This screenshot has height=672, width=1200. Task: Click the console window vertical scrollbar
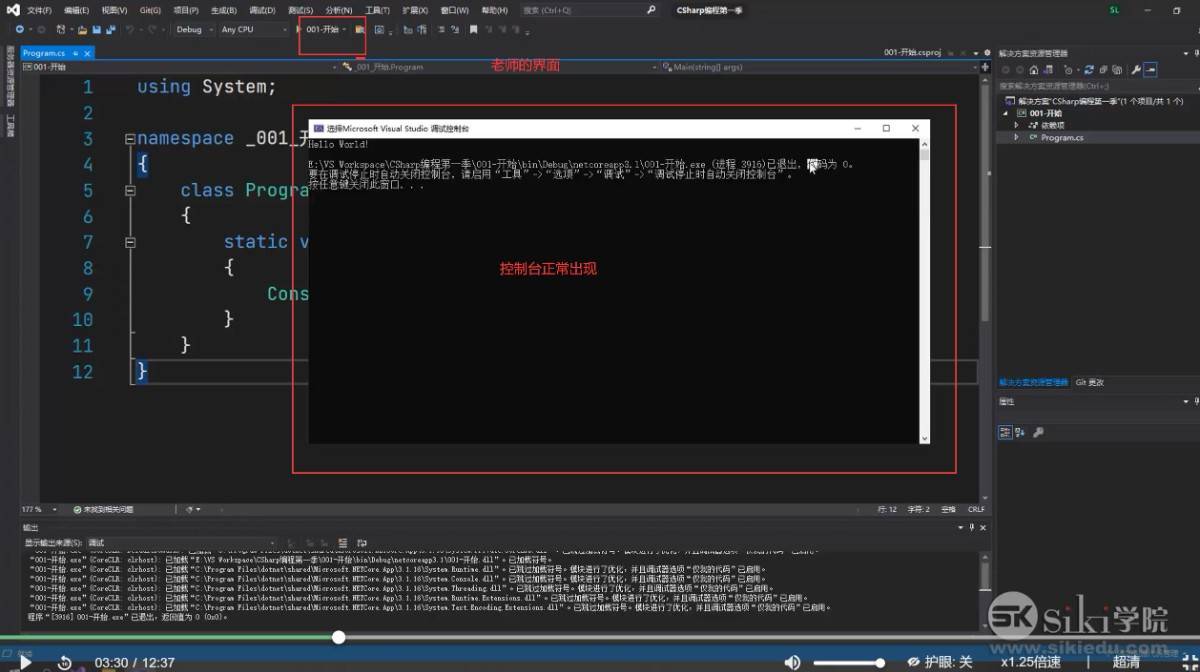tap(924, 290)
